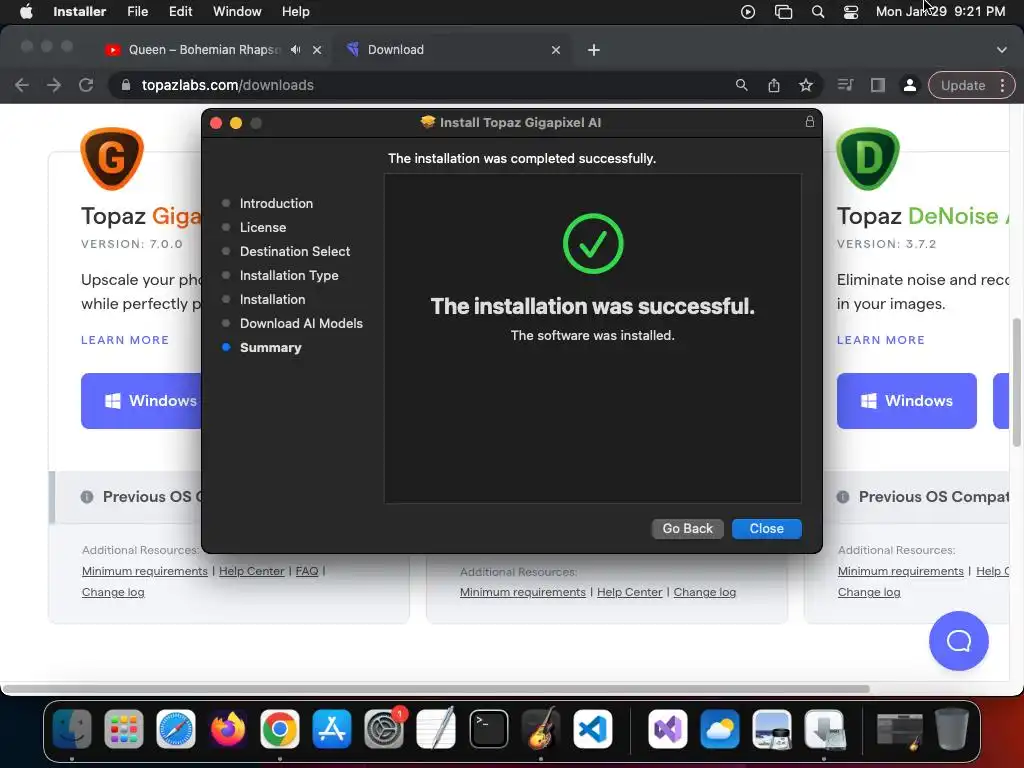Screen dimensions: 1024x768
Task: Open the Apple menu
Action: coord(26,12)
